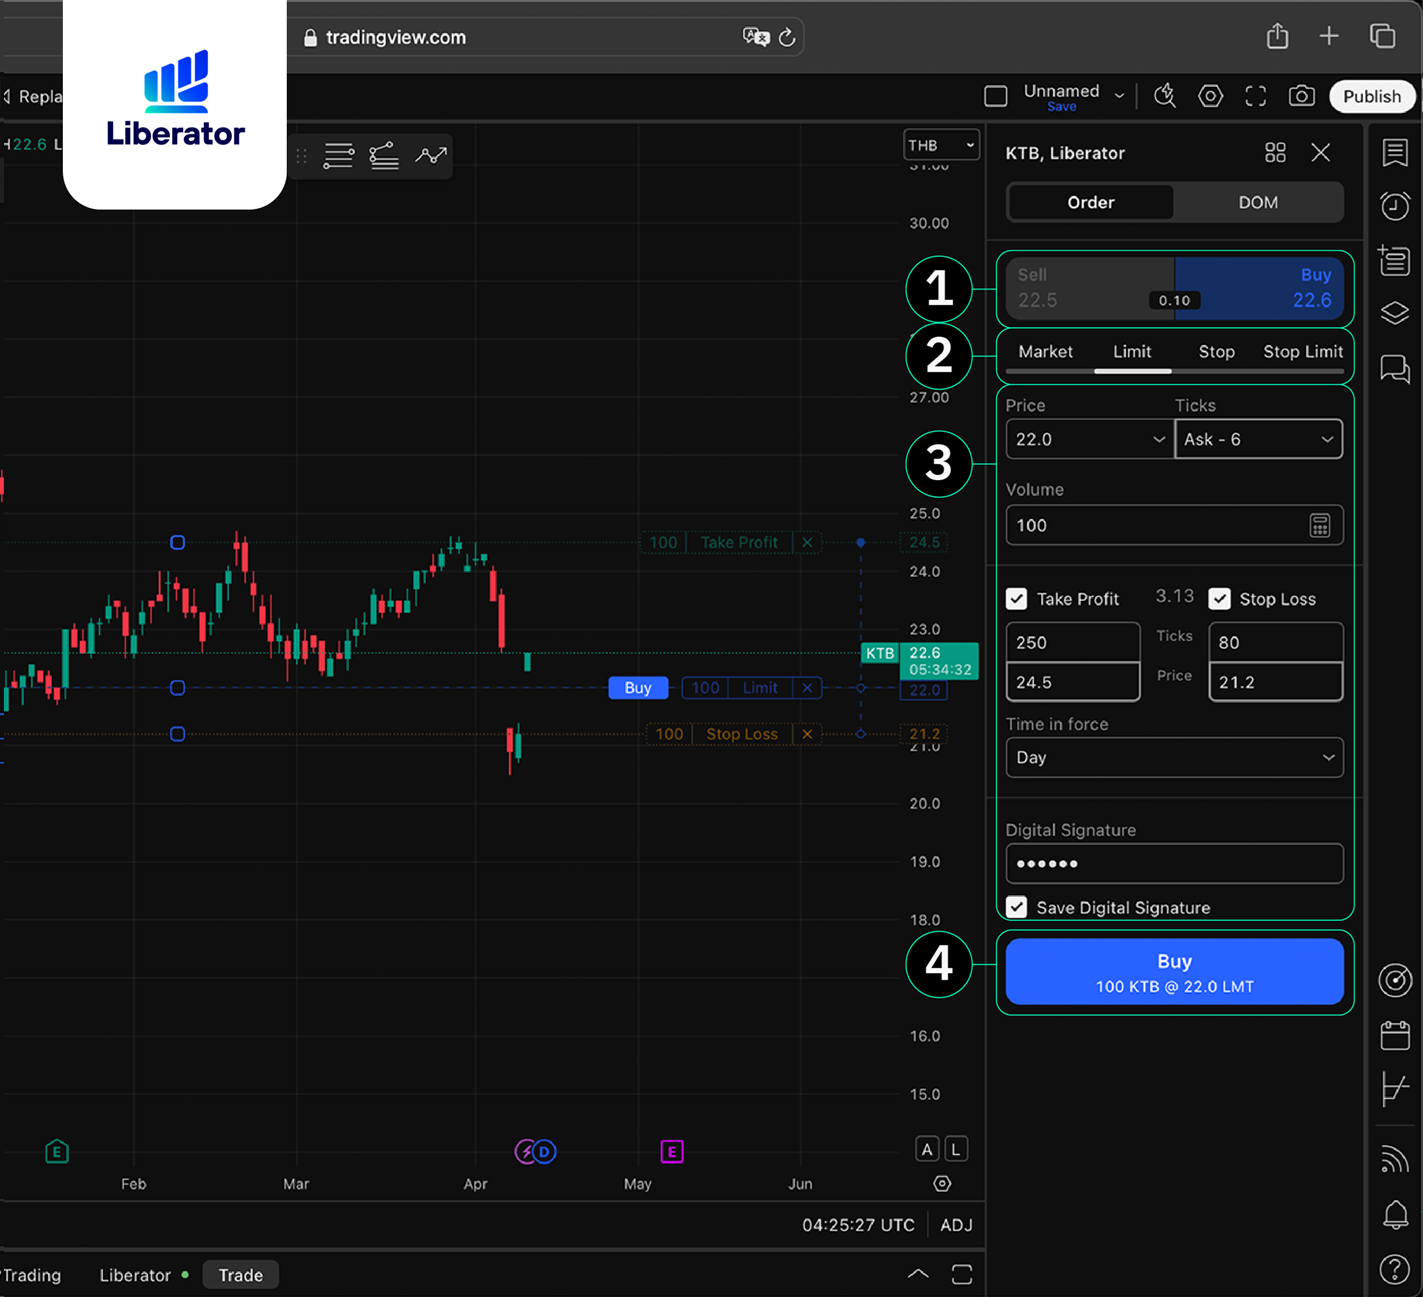The height and width of the screenshot is (1297, 1423).
Task: Open the notifications bell icon
Action: pyautogui.click(x=1395, y=1215)
